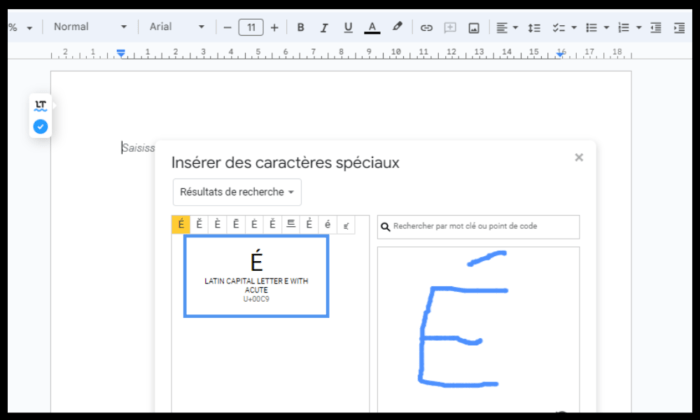Click the insert link icon
This screenshot has height=420, width=700.
pyautogui.click(x=426, y=28)
